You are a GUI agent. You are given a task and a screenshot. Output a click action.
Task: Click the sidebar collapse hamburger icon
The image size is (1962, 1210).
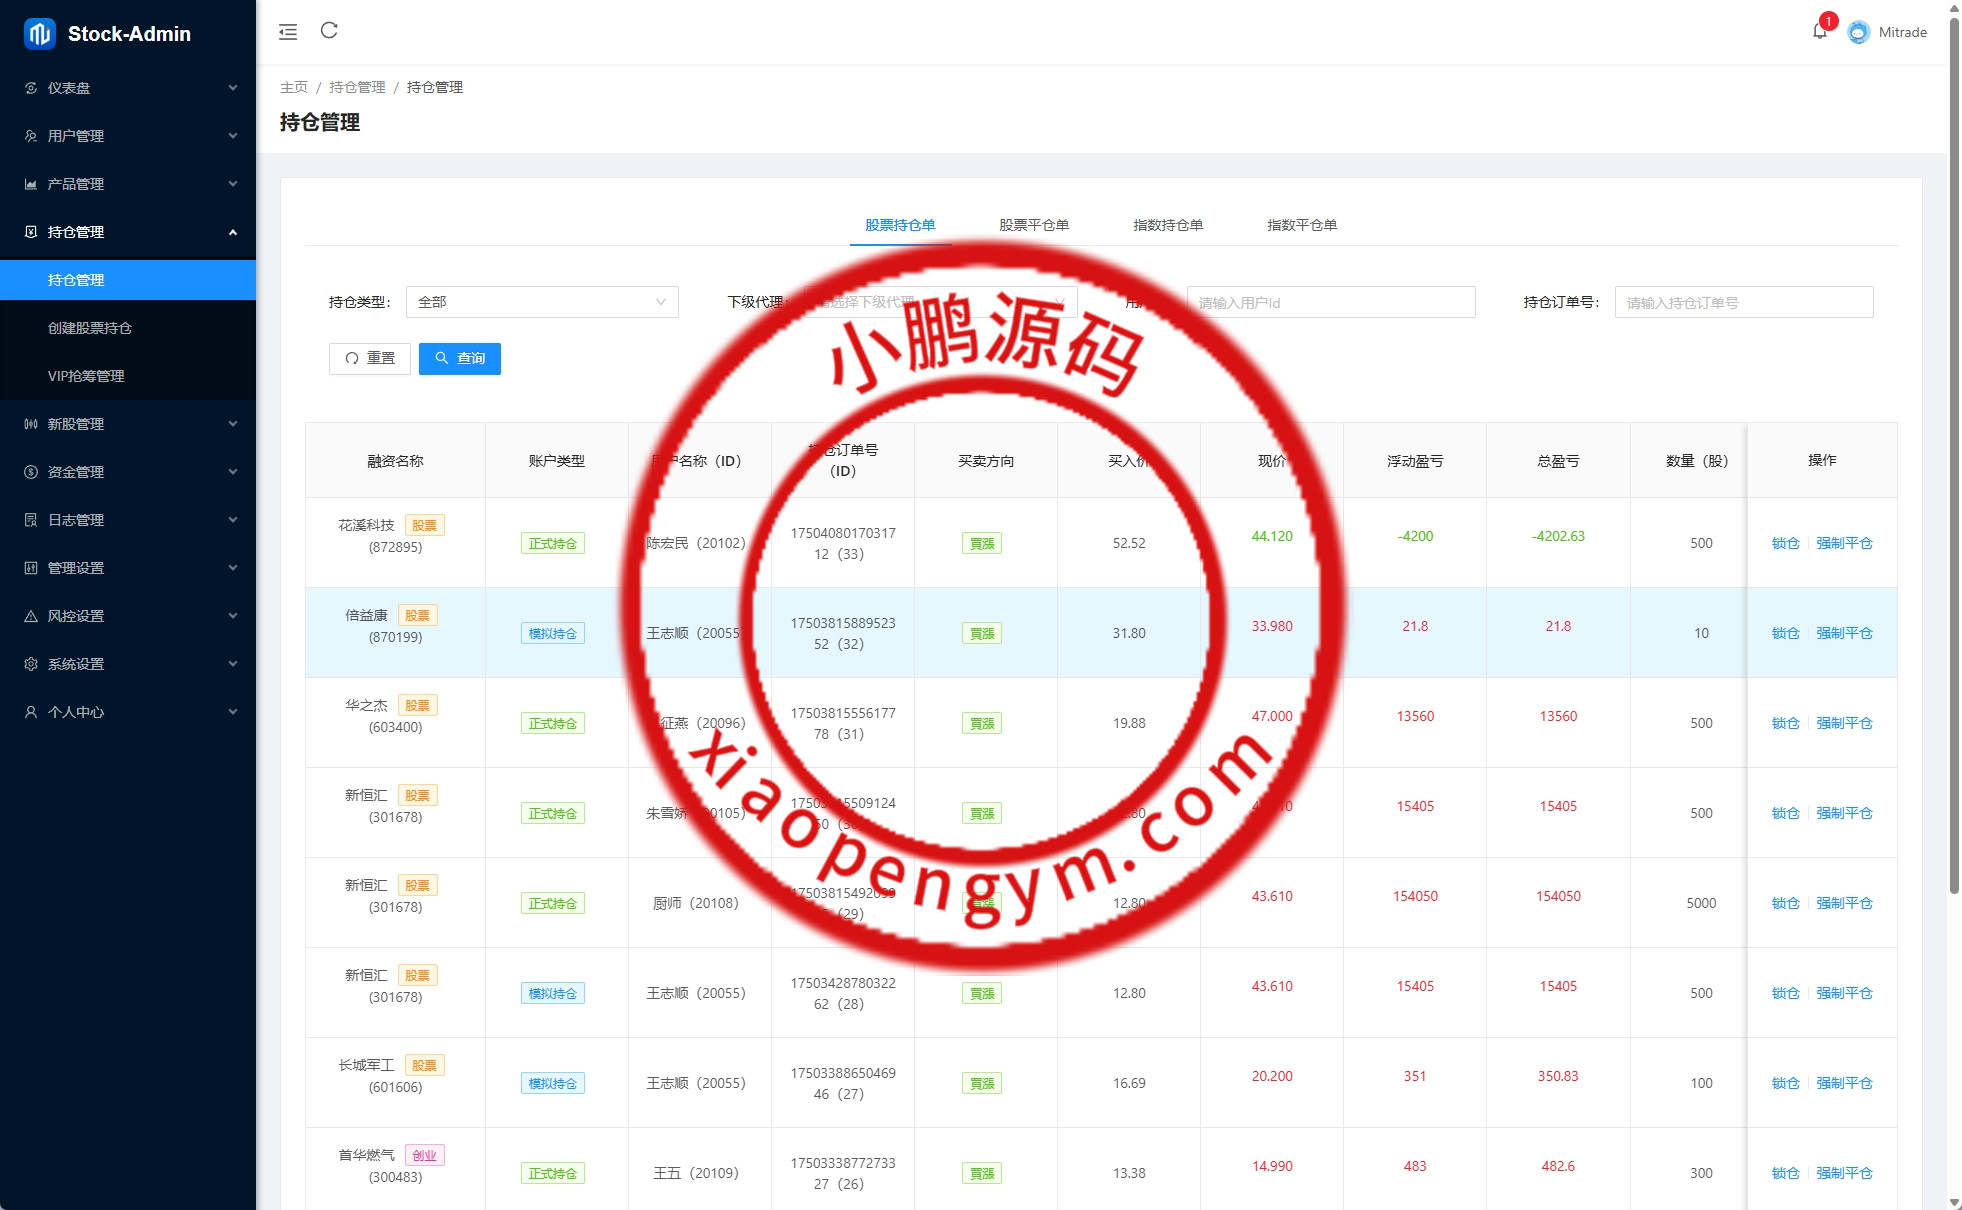[x=288, y=32]
